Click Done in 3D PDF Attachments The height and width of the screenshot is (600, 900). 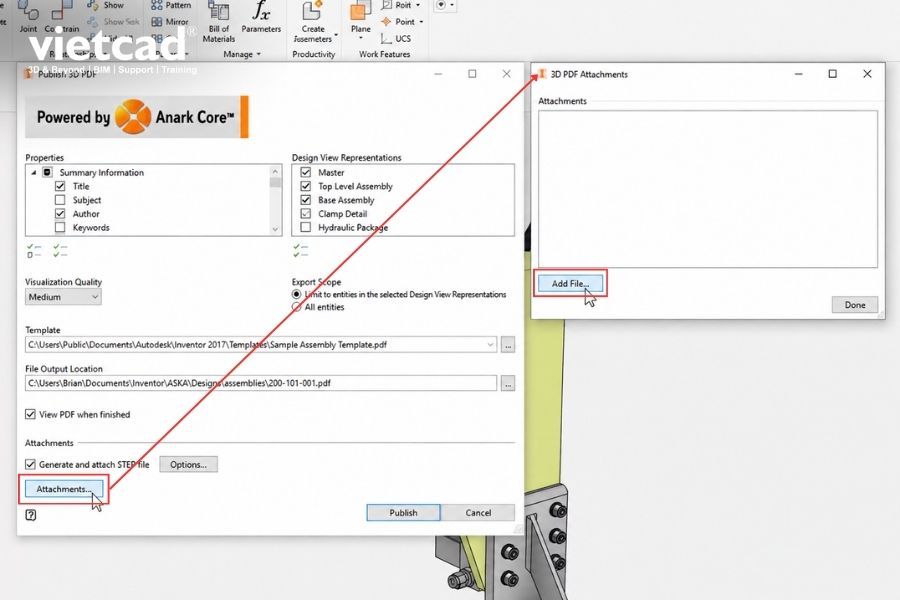[x=855, y=305]
